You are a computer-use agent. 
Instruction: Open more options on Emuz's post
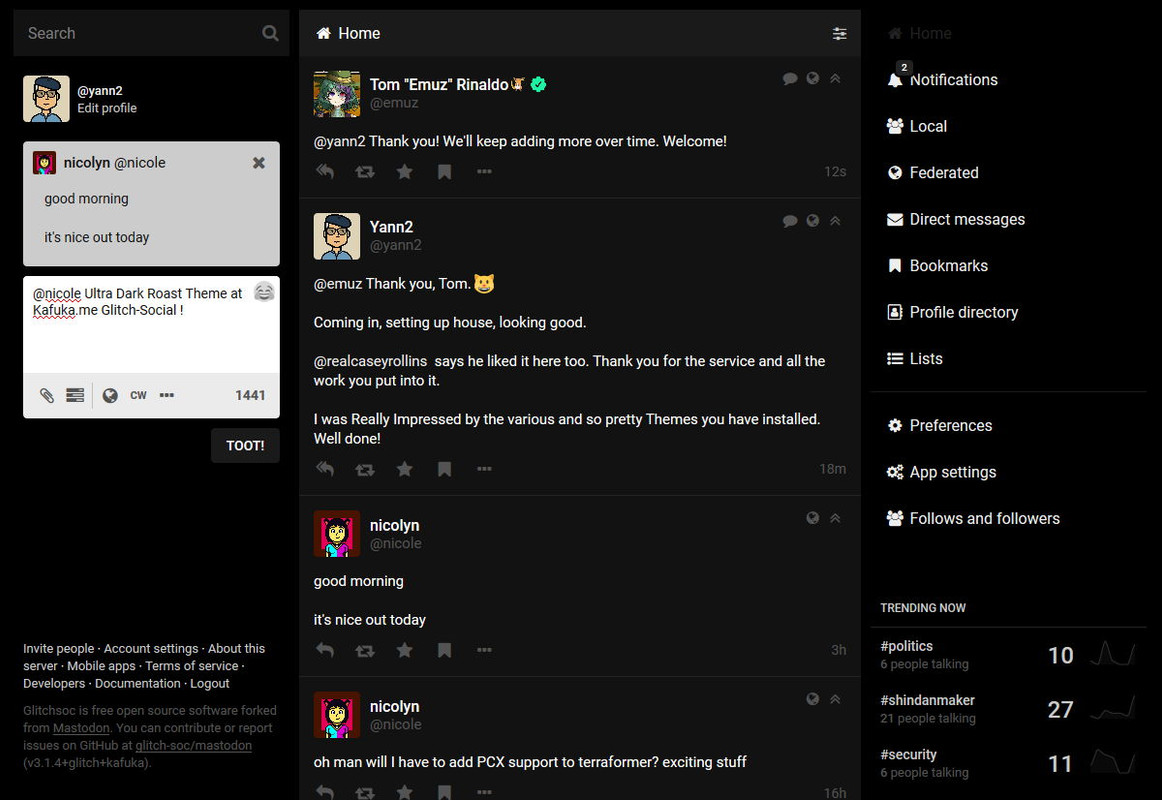tap(484, 172)
